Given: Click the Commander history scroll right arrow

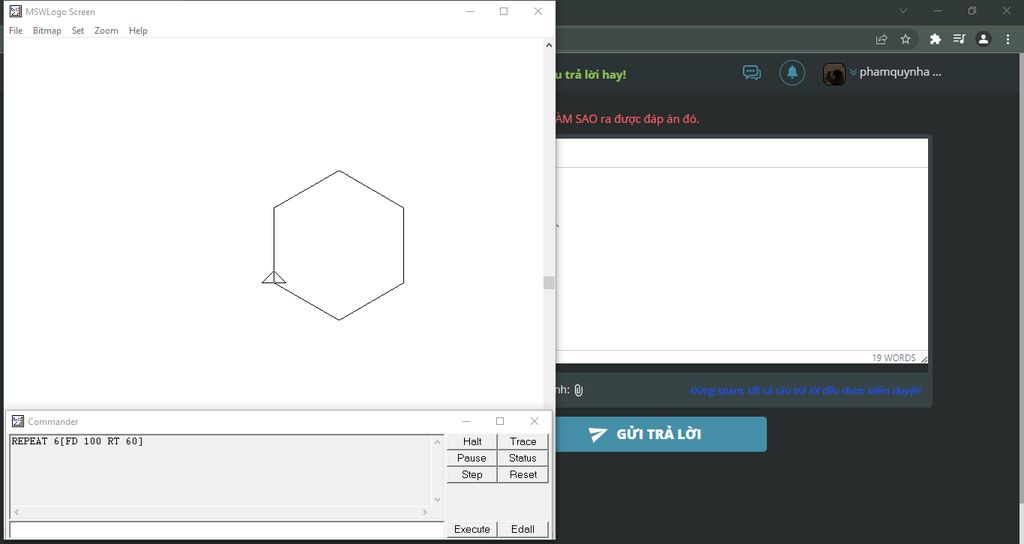Looking at the screenshot, I should pyautogui.click(x=425, y=512).
